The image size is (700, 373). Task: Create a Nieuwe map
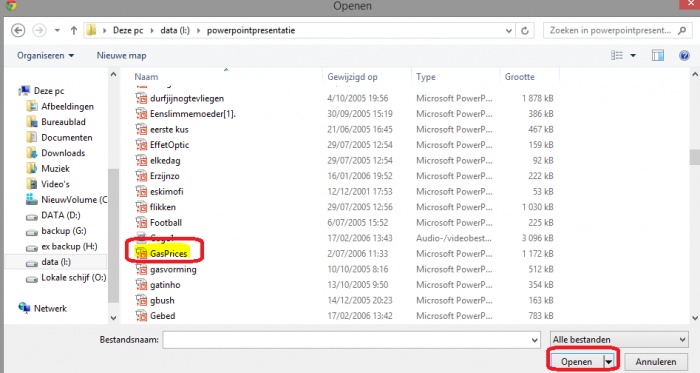click(x=121, y=56)
